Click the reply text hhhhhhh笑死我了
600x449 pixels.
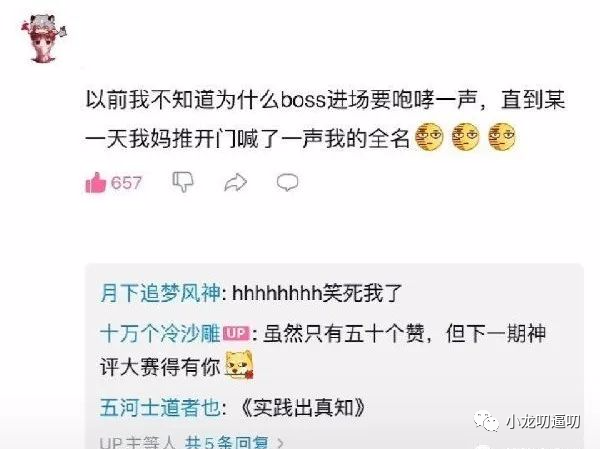[317, 294]
